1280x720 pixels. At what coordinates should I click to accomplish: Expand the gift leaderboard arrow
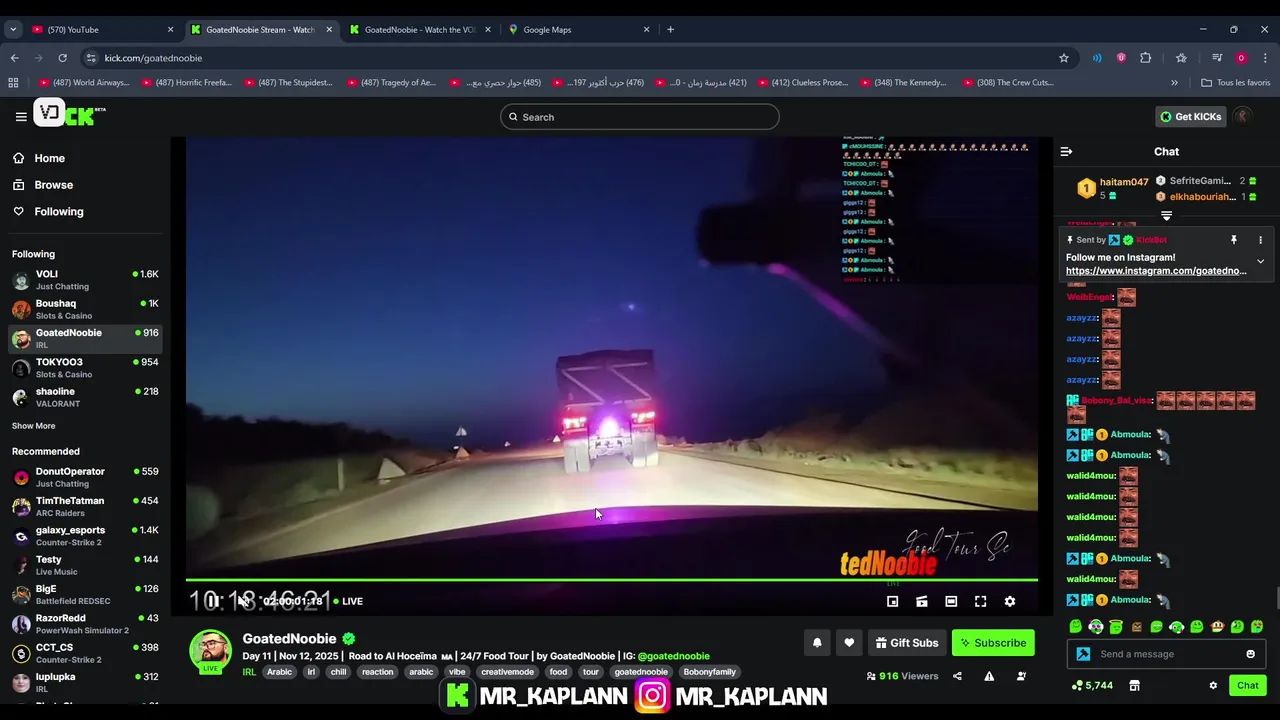pyautogui.click(x=1166, y=216)
